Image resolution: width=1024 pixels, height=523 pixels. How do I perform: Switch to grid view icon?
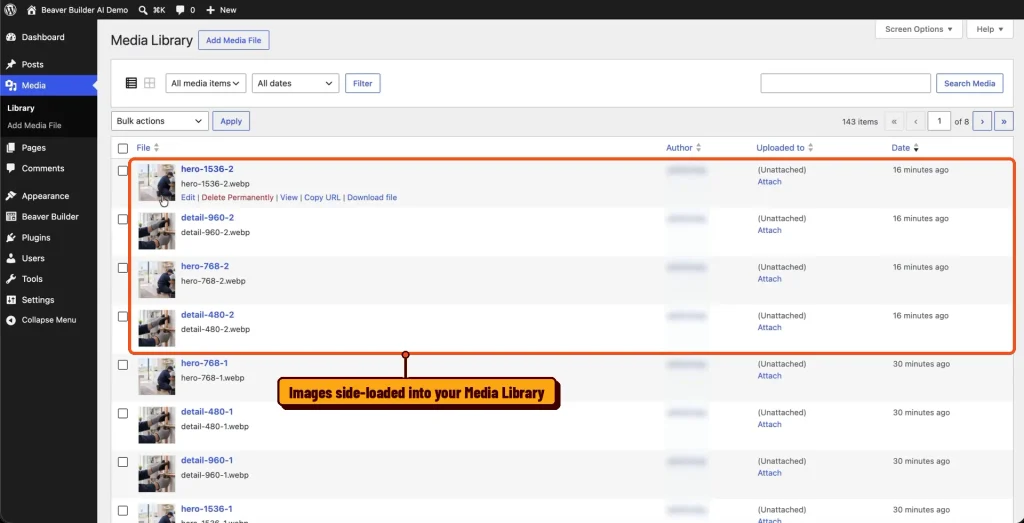pos(150,83)
